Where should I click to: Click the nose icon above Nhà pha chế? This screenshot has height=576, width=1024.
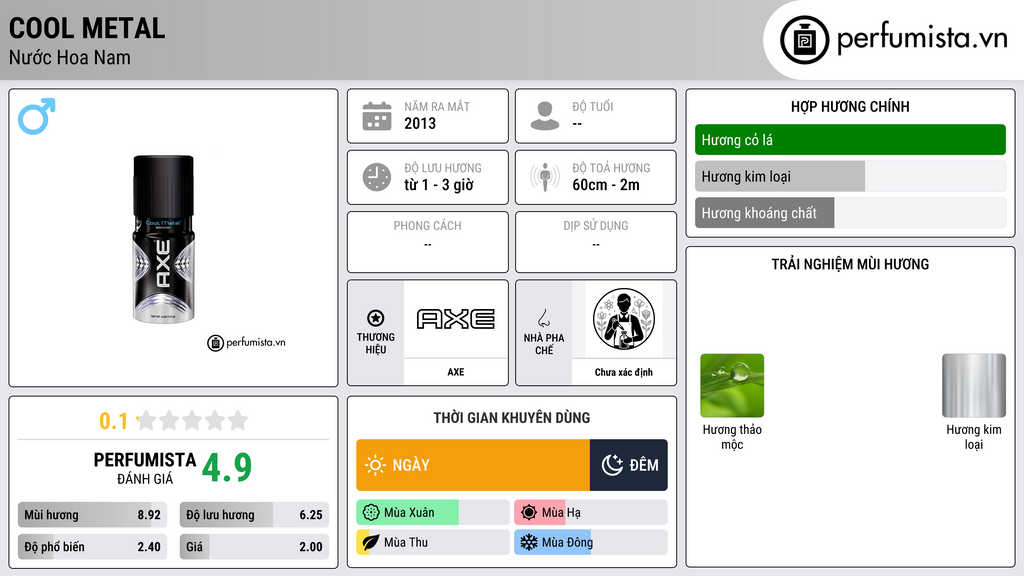click(543, 318)
